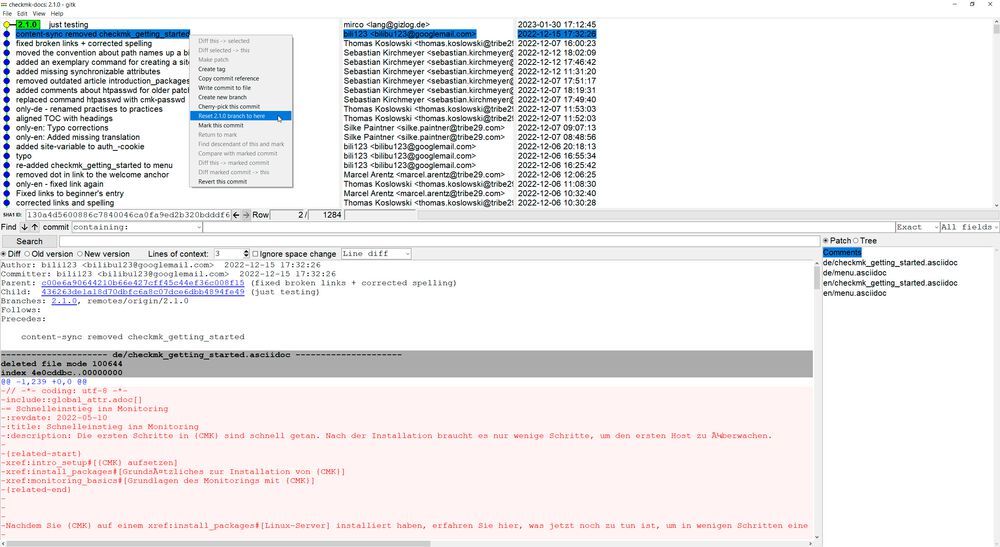Open the Line diff dropdown
This screenshot has height=547, width=1000.
[376, 254]
